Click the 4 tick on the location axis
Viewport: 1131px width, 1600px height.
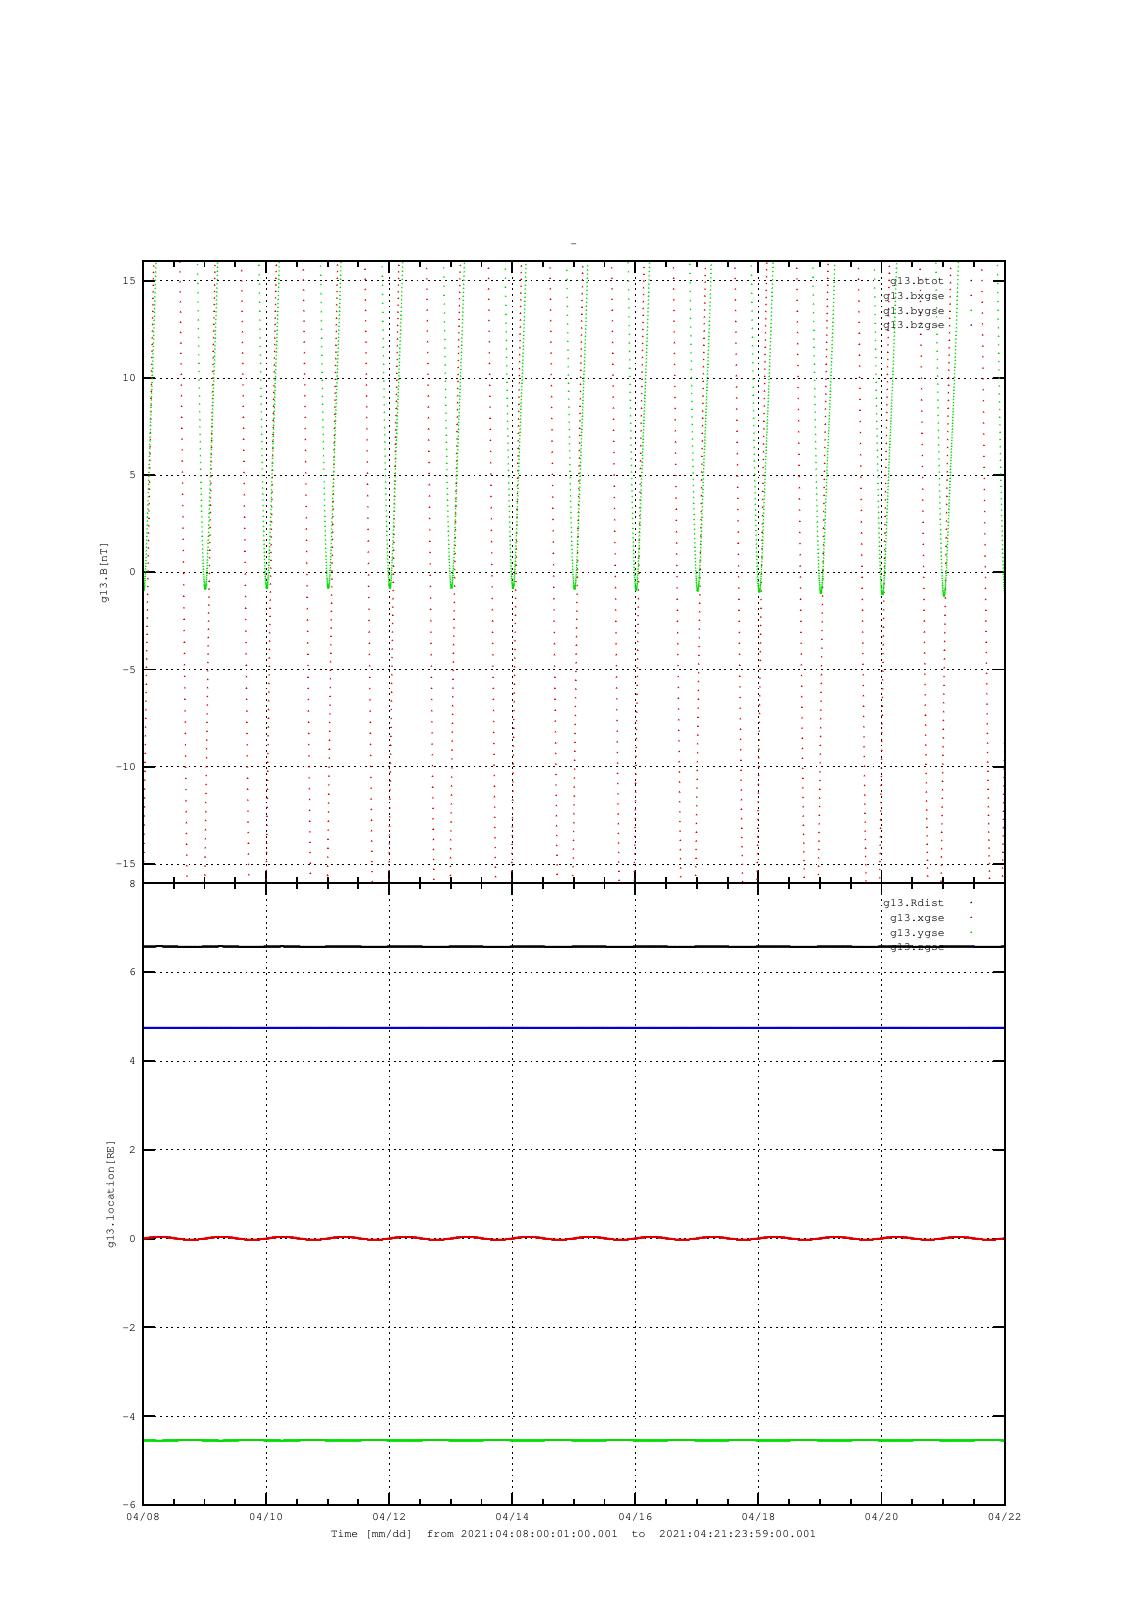coord(132,1061)
